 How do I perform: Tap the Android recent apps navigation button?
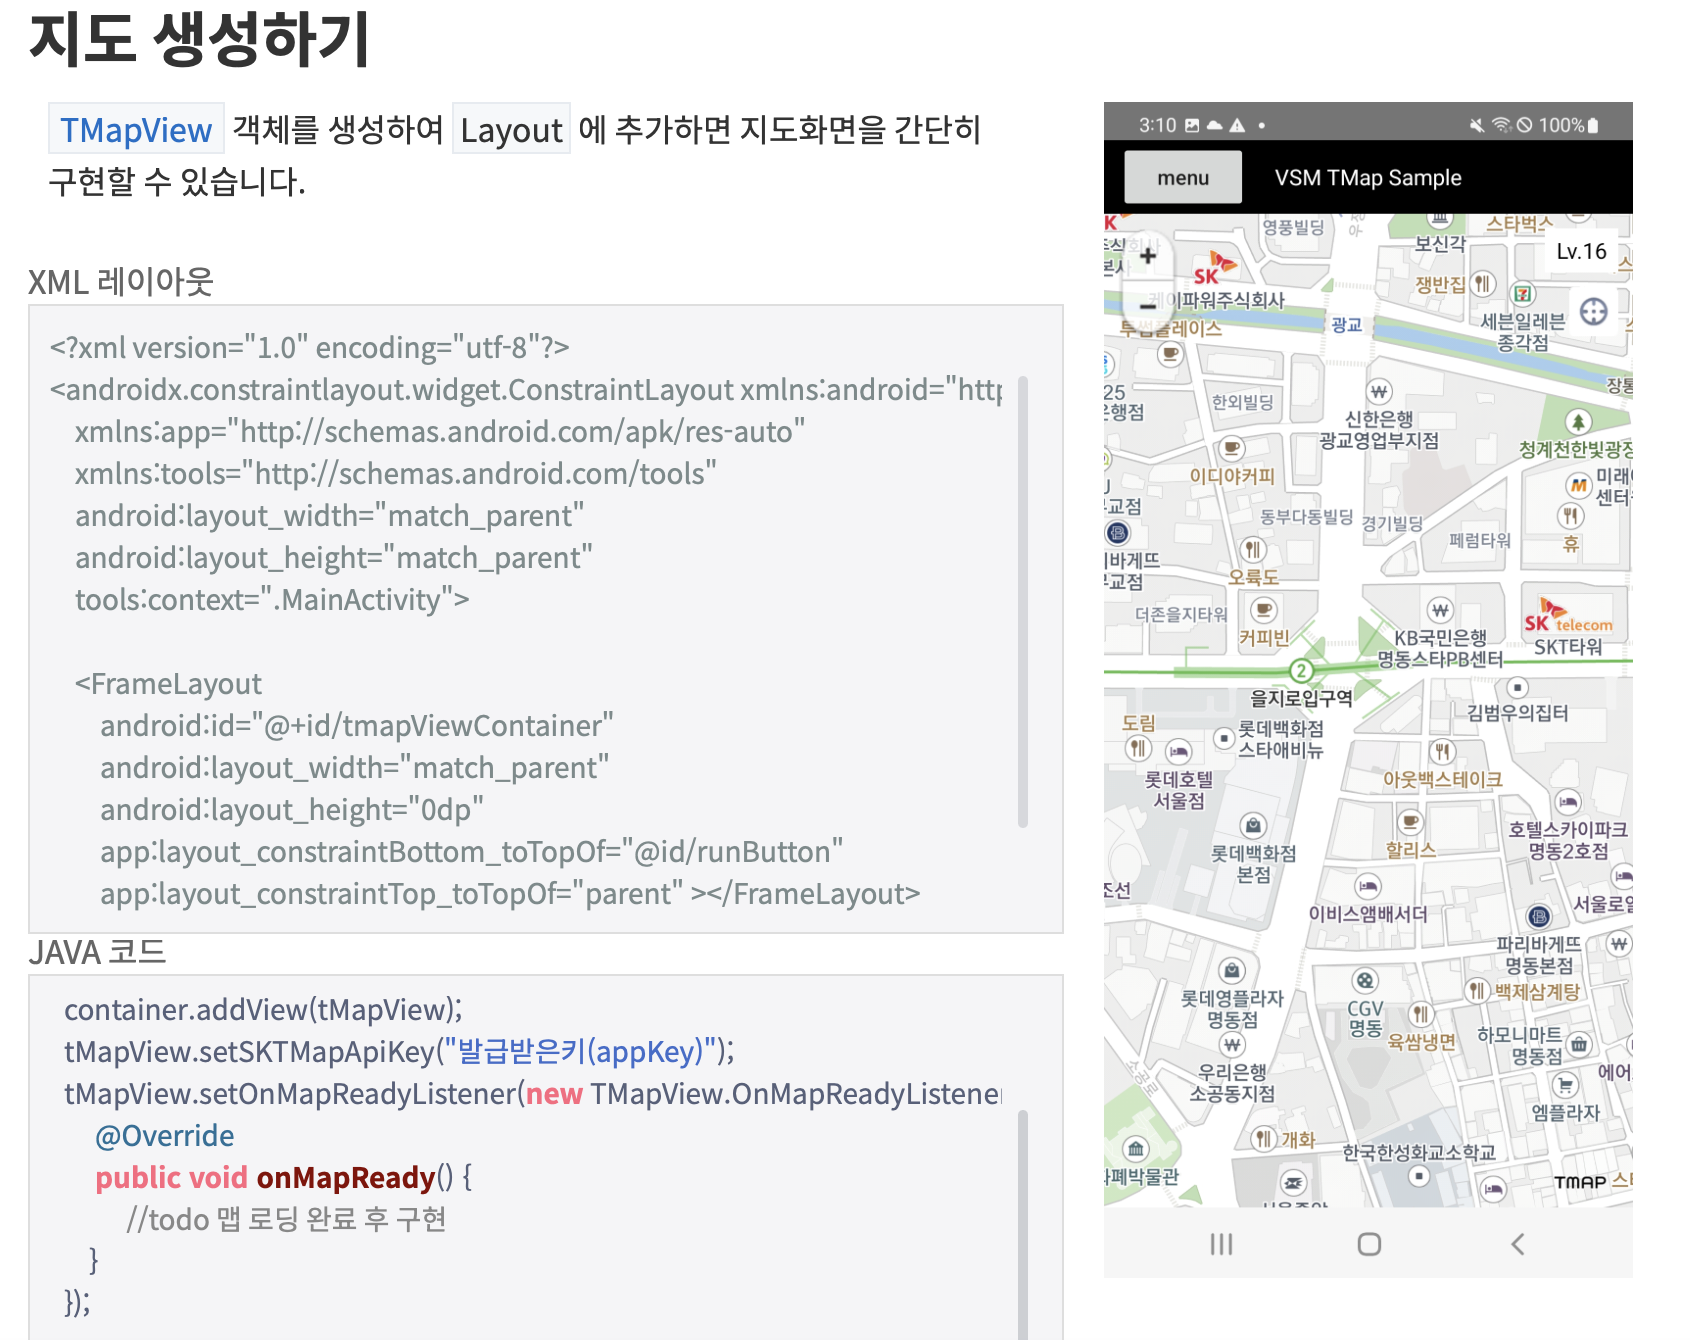pos(1221,1244)
